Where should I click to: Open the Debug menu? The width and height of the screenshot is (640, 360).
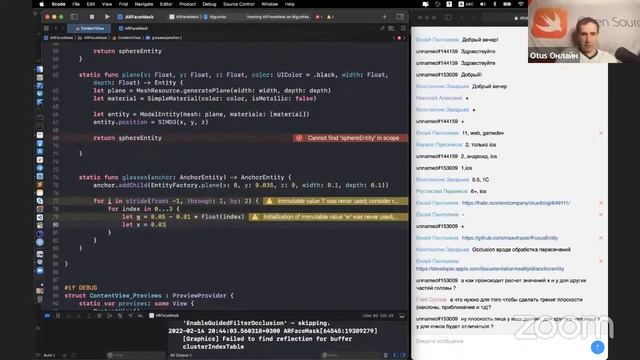click(x=209, y=4)
